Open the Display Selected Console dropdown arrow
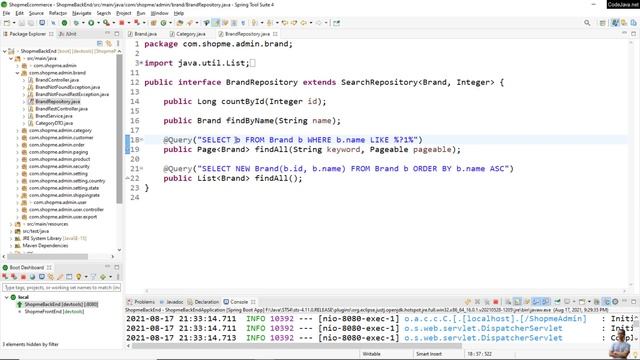This screenshot has height=360, width=640. point(573,302)
